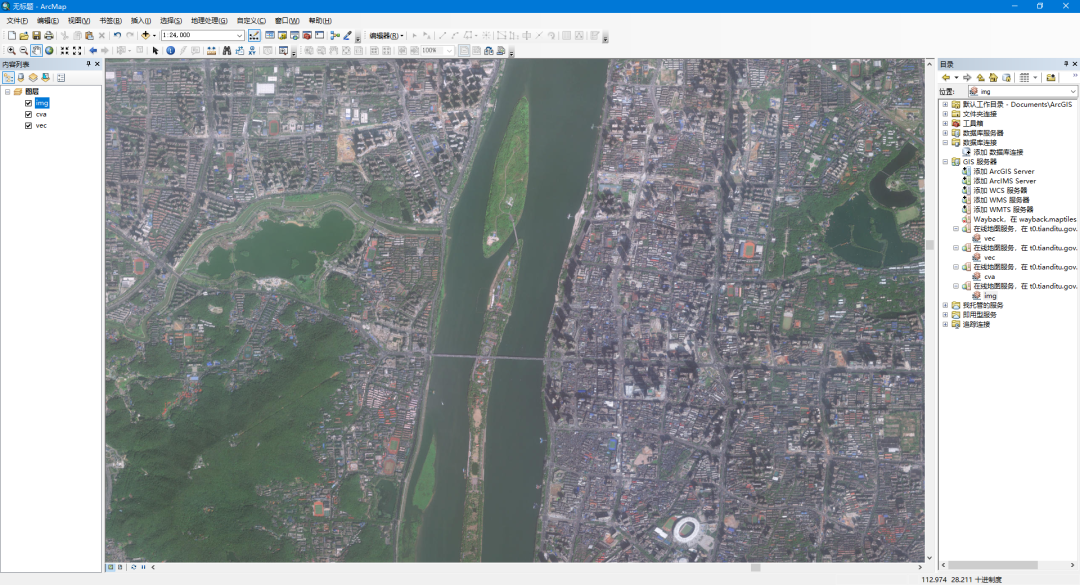Click 添加 WMS 服务器 in catalog
This screenshot has width=1080, height=585.
point(1001,200)
